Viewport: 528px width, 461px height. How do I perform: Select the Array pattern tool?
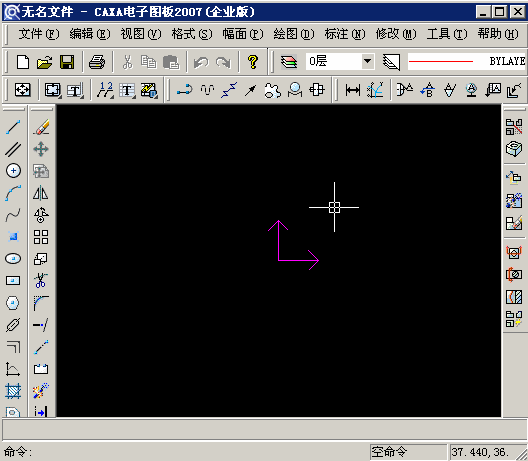click(41, 237)
